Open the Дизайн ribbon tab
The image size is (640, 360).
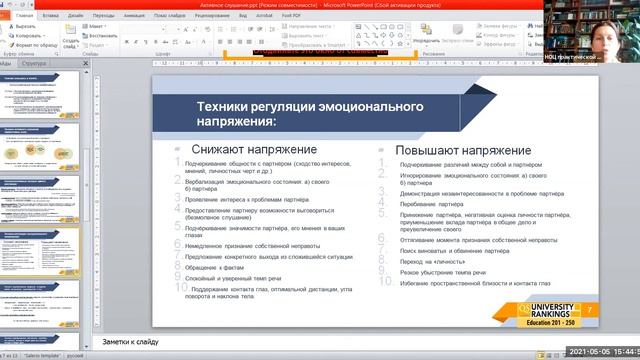click(76, 16)
